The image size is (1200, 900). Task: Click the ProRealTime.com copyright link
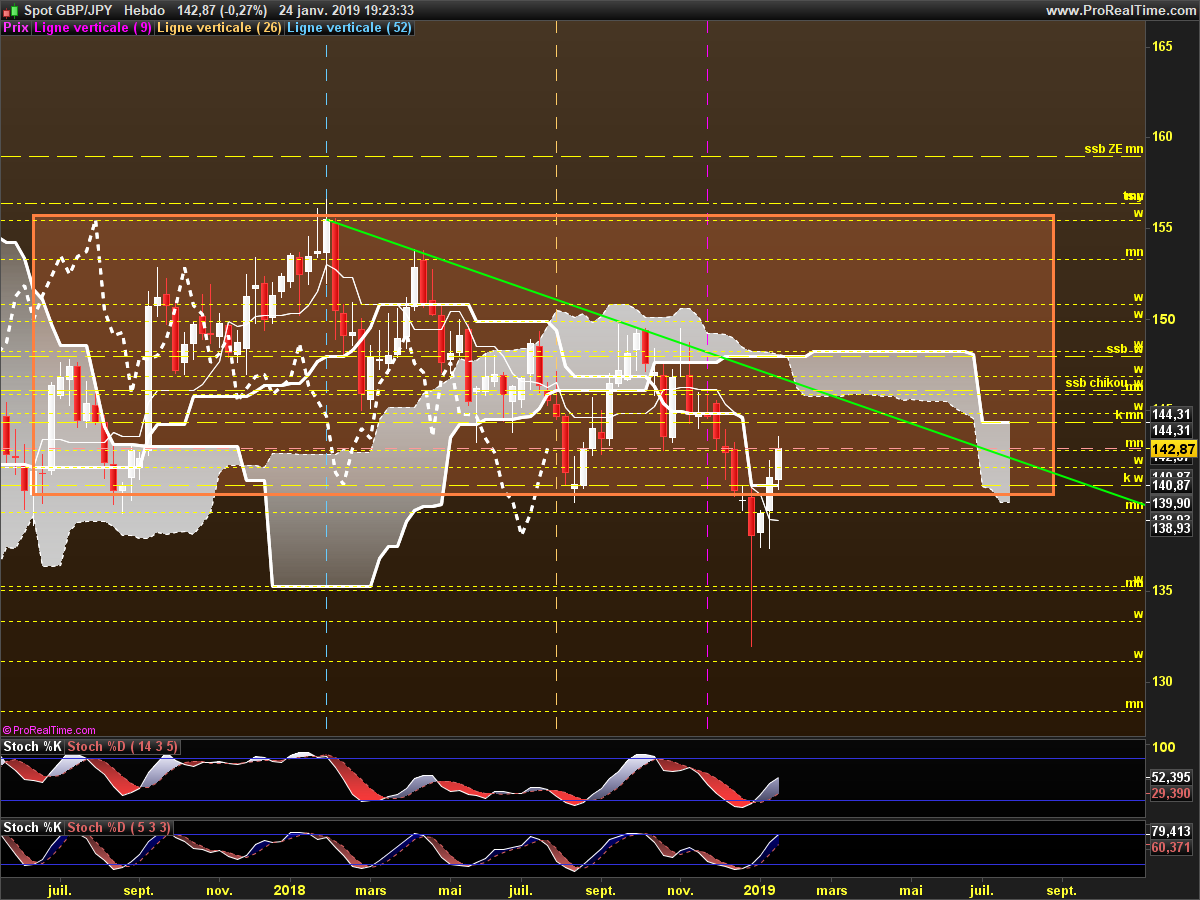[x=49, y=731]
